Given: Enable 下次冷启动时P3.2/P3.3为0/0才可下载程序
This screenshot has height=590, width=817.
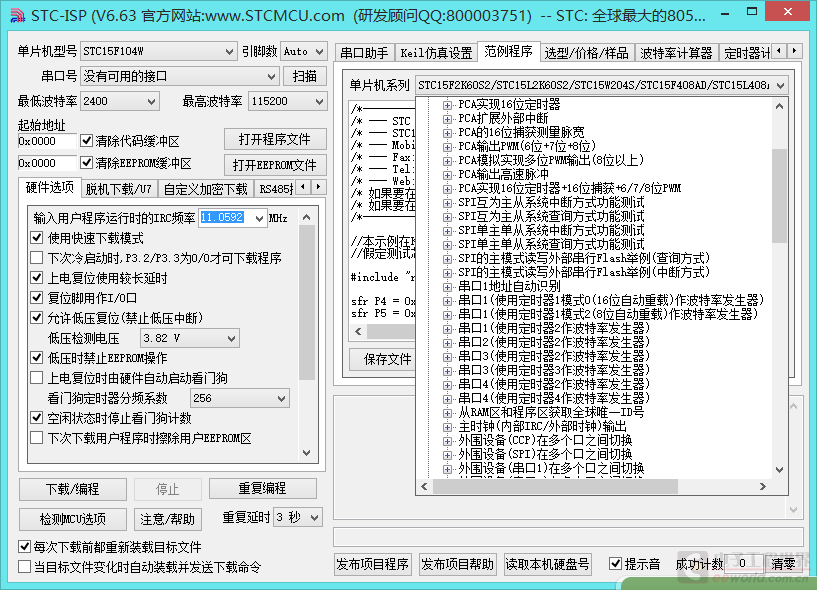Looking at the screenshot, I should [x=36, y=257].
